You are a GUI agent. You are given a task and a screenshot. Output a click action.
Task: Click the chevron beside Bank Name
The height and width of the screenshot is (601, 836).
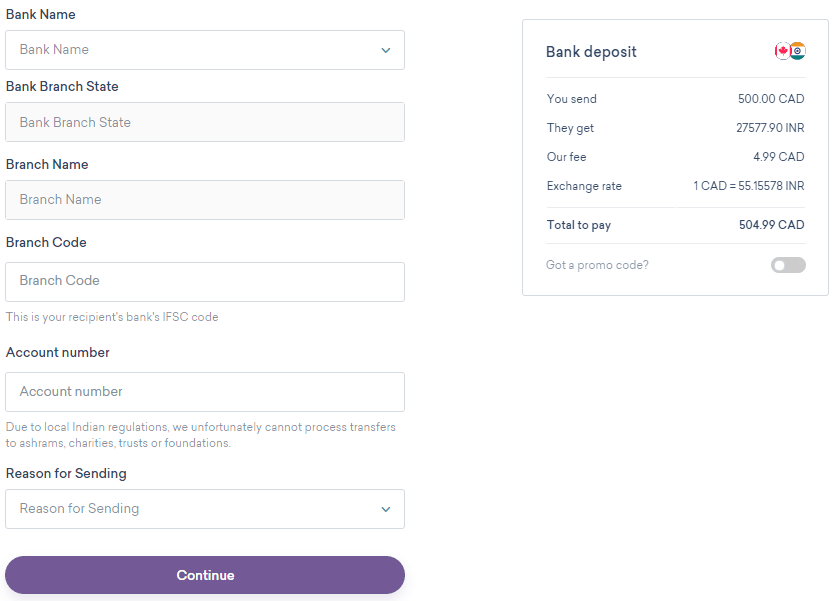coord(385,49)
